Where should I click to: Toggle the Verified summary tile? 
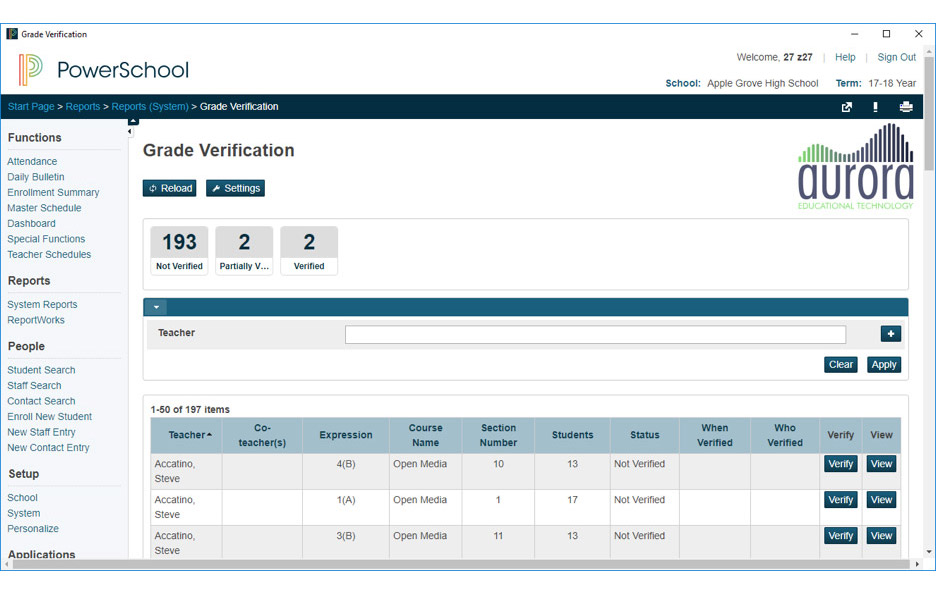[x=308, y=249]
